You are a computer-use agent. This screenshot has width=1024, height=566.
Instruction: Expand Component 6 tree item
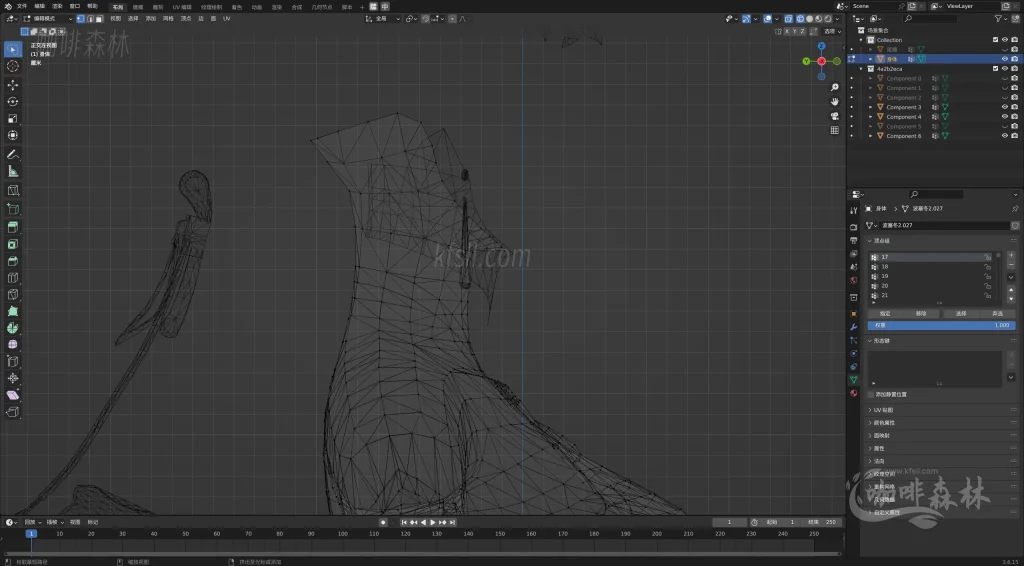pyautogui.click(x=871, y=136)
